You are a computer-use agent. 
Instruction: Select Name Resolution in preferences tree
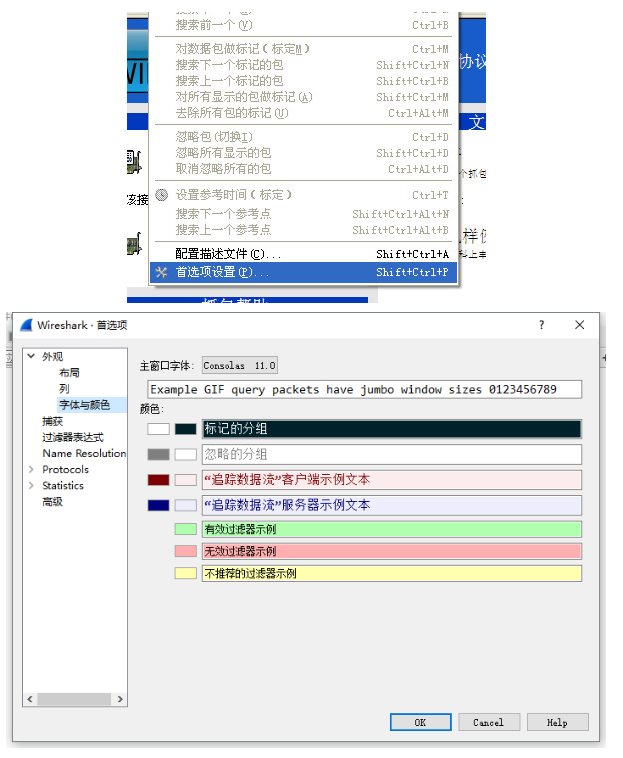pos(84,453)
